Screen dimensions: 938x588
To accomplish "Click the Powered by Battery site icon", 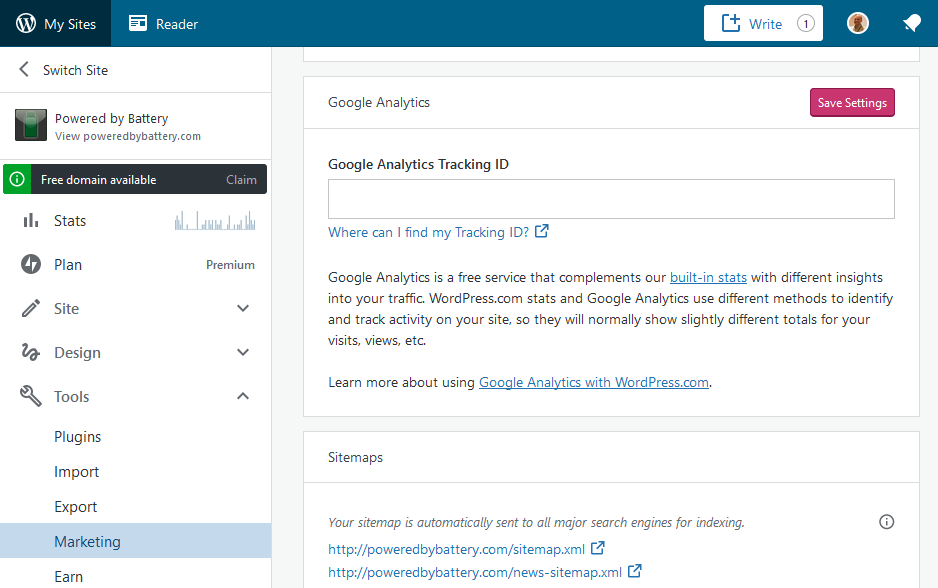I will (x=31, y=126).
